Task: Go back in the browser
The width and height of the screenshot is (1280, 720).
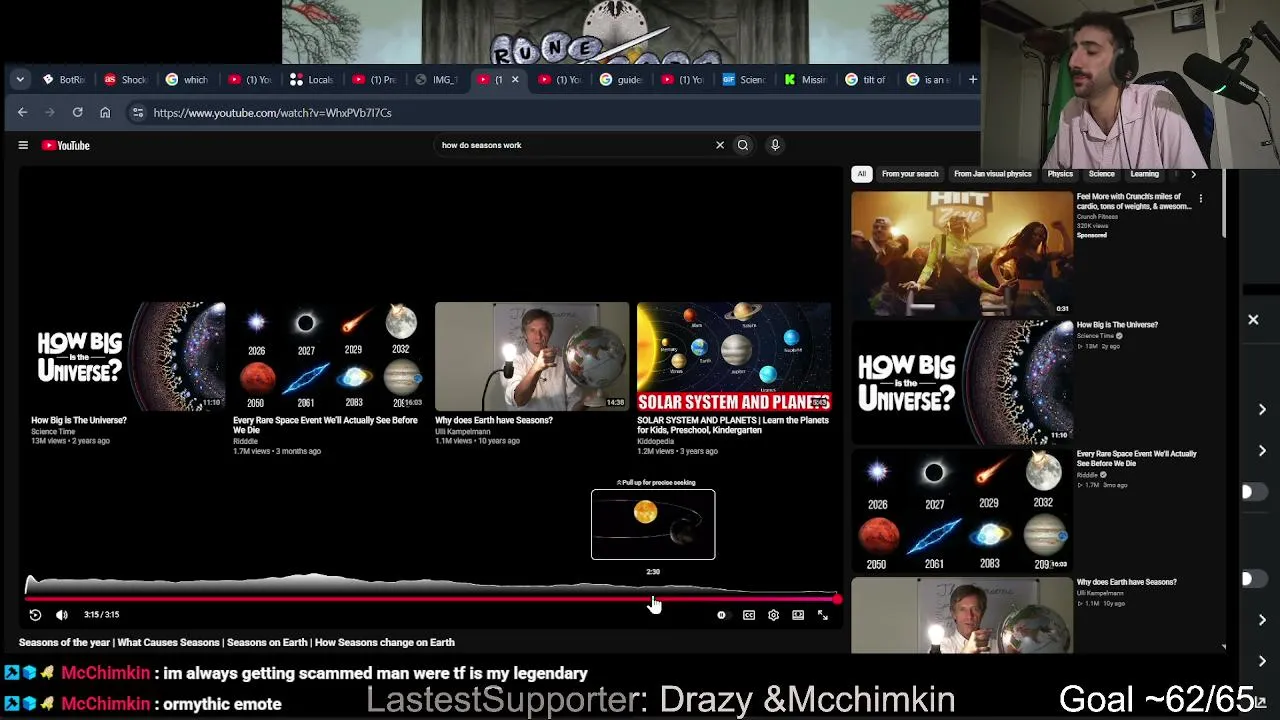Action: [22, 113]
